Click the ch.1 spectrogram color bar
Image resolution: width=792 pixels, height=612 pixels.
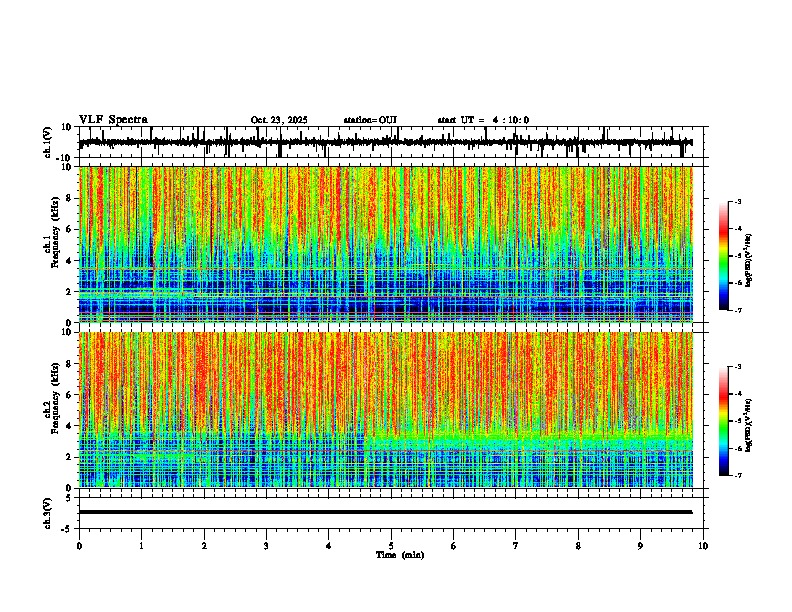point(724,256)
